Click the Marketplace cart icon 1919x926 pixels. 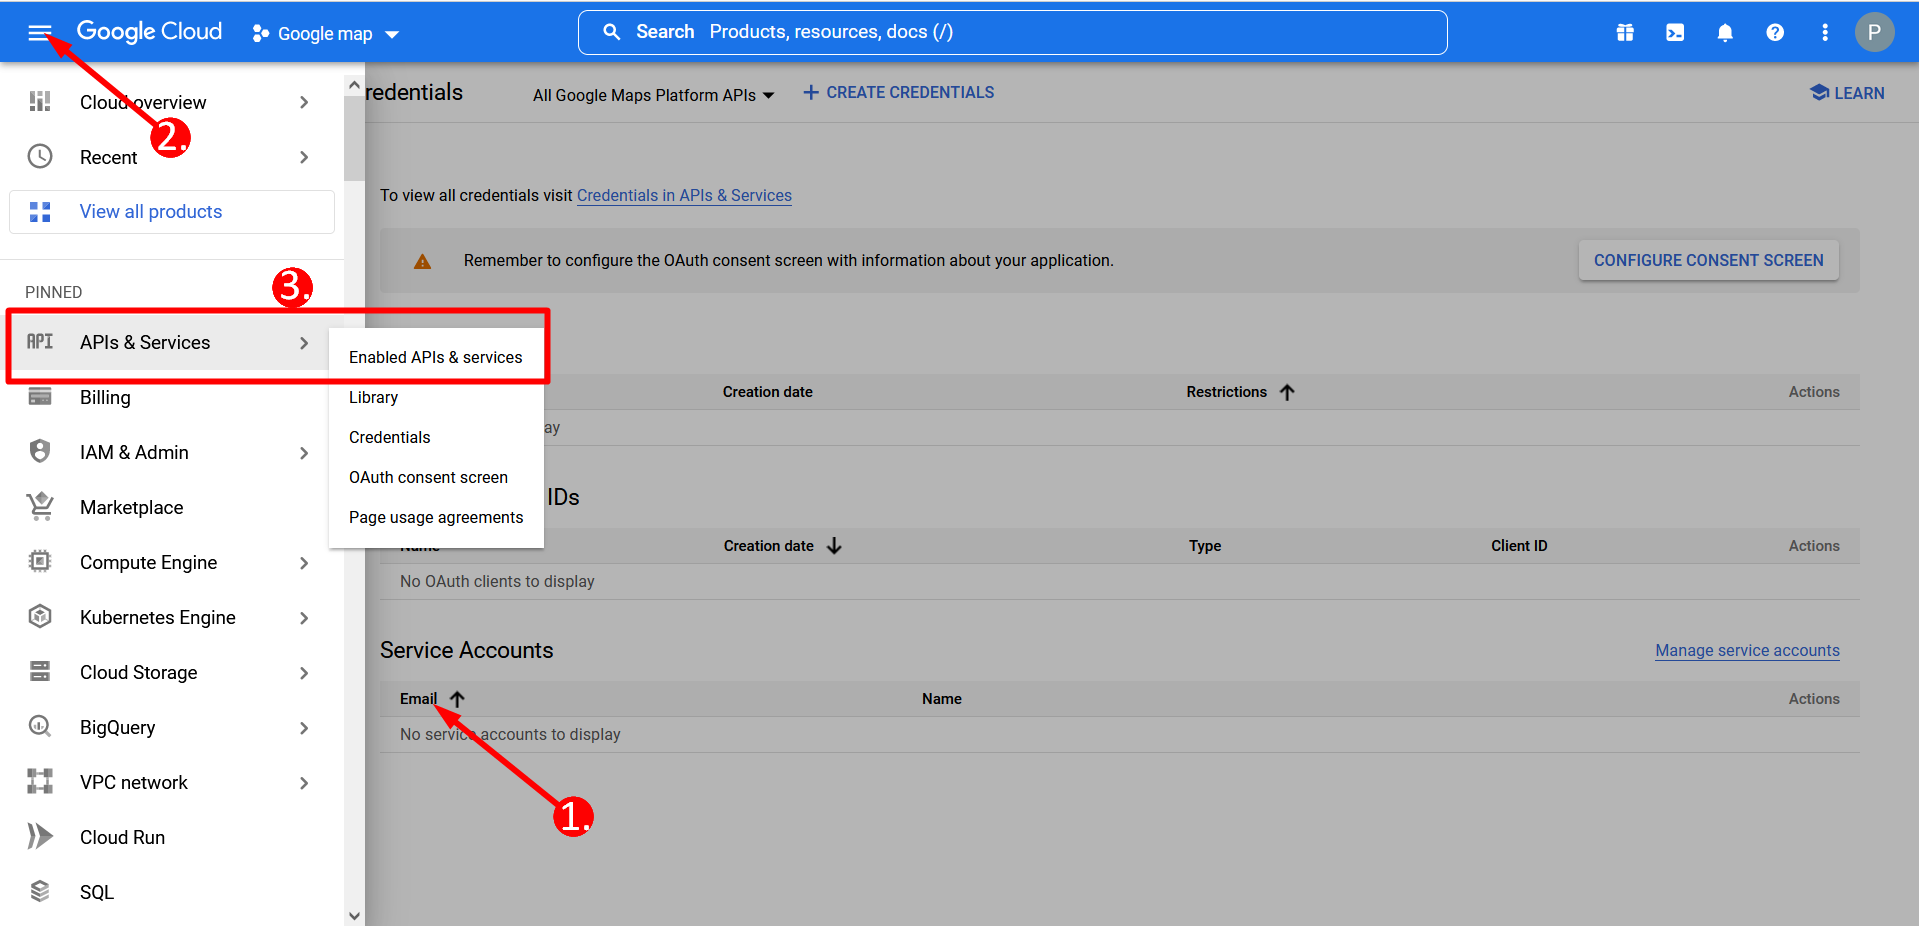click(x=40, y=507)
